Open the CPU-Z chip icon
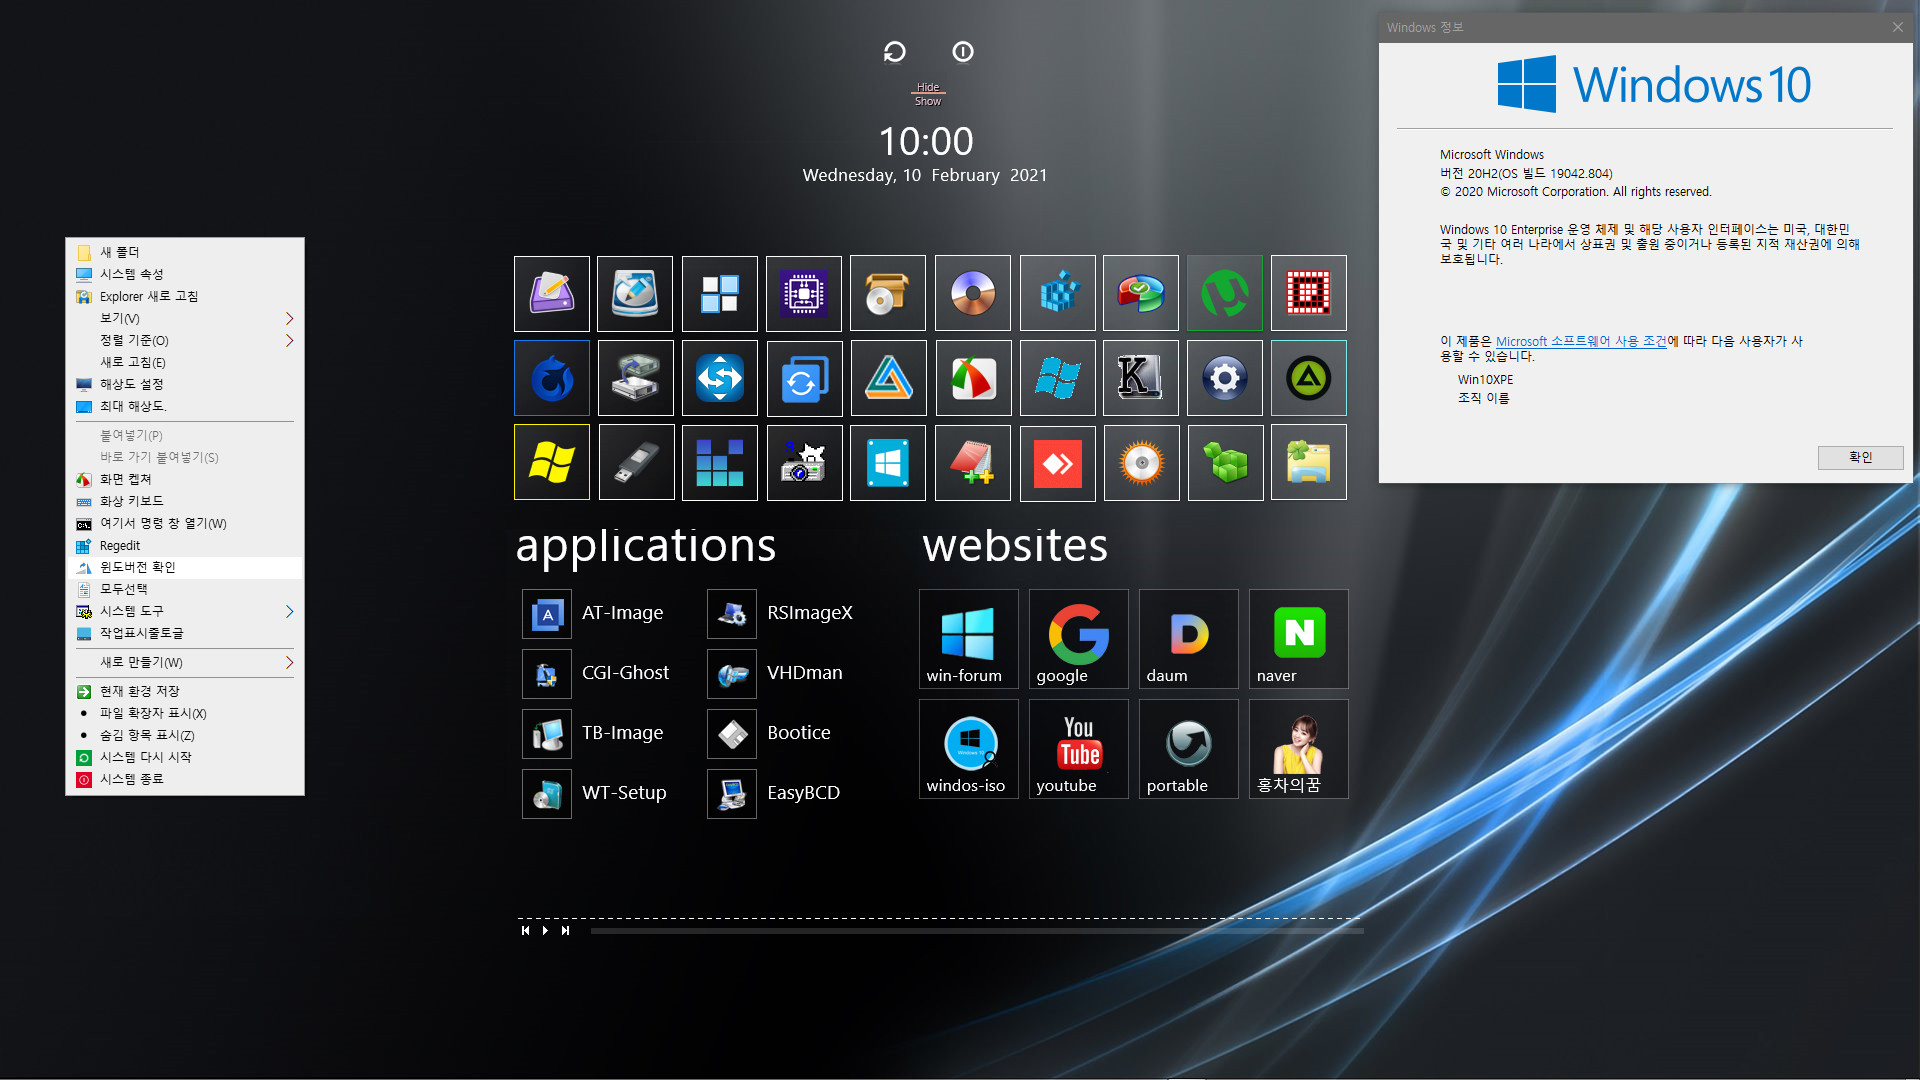The width and height of the screenshot is (1920, 1080). (804, 293)
